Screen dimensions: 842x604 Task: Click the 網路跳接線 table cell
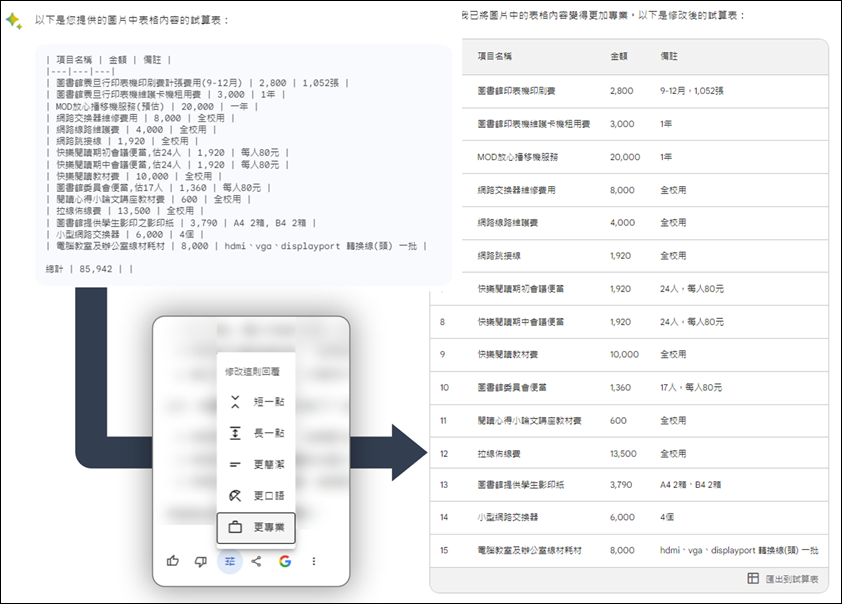(499, 256)
